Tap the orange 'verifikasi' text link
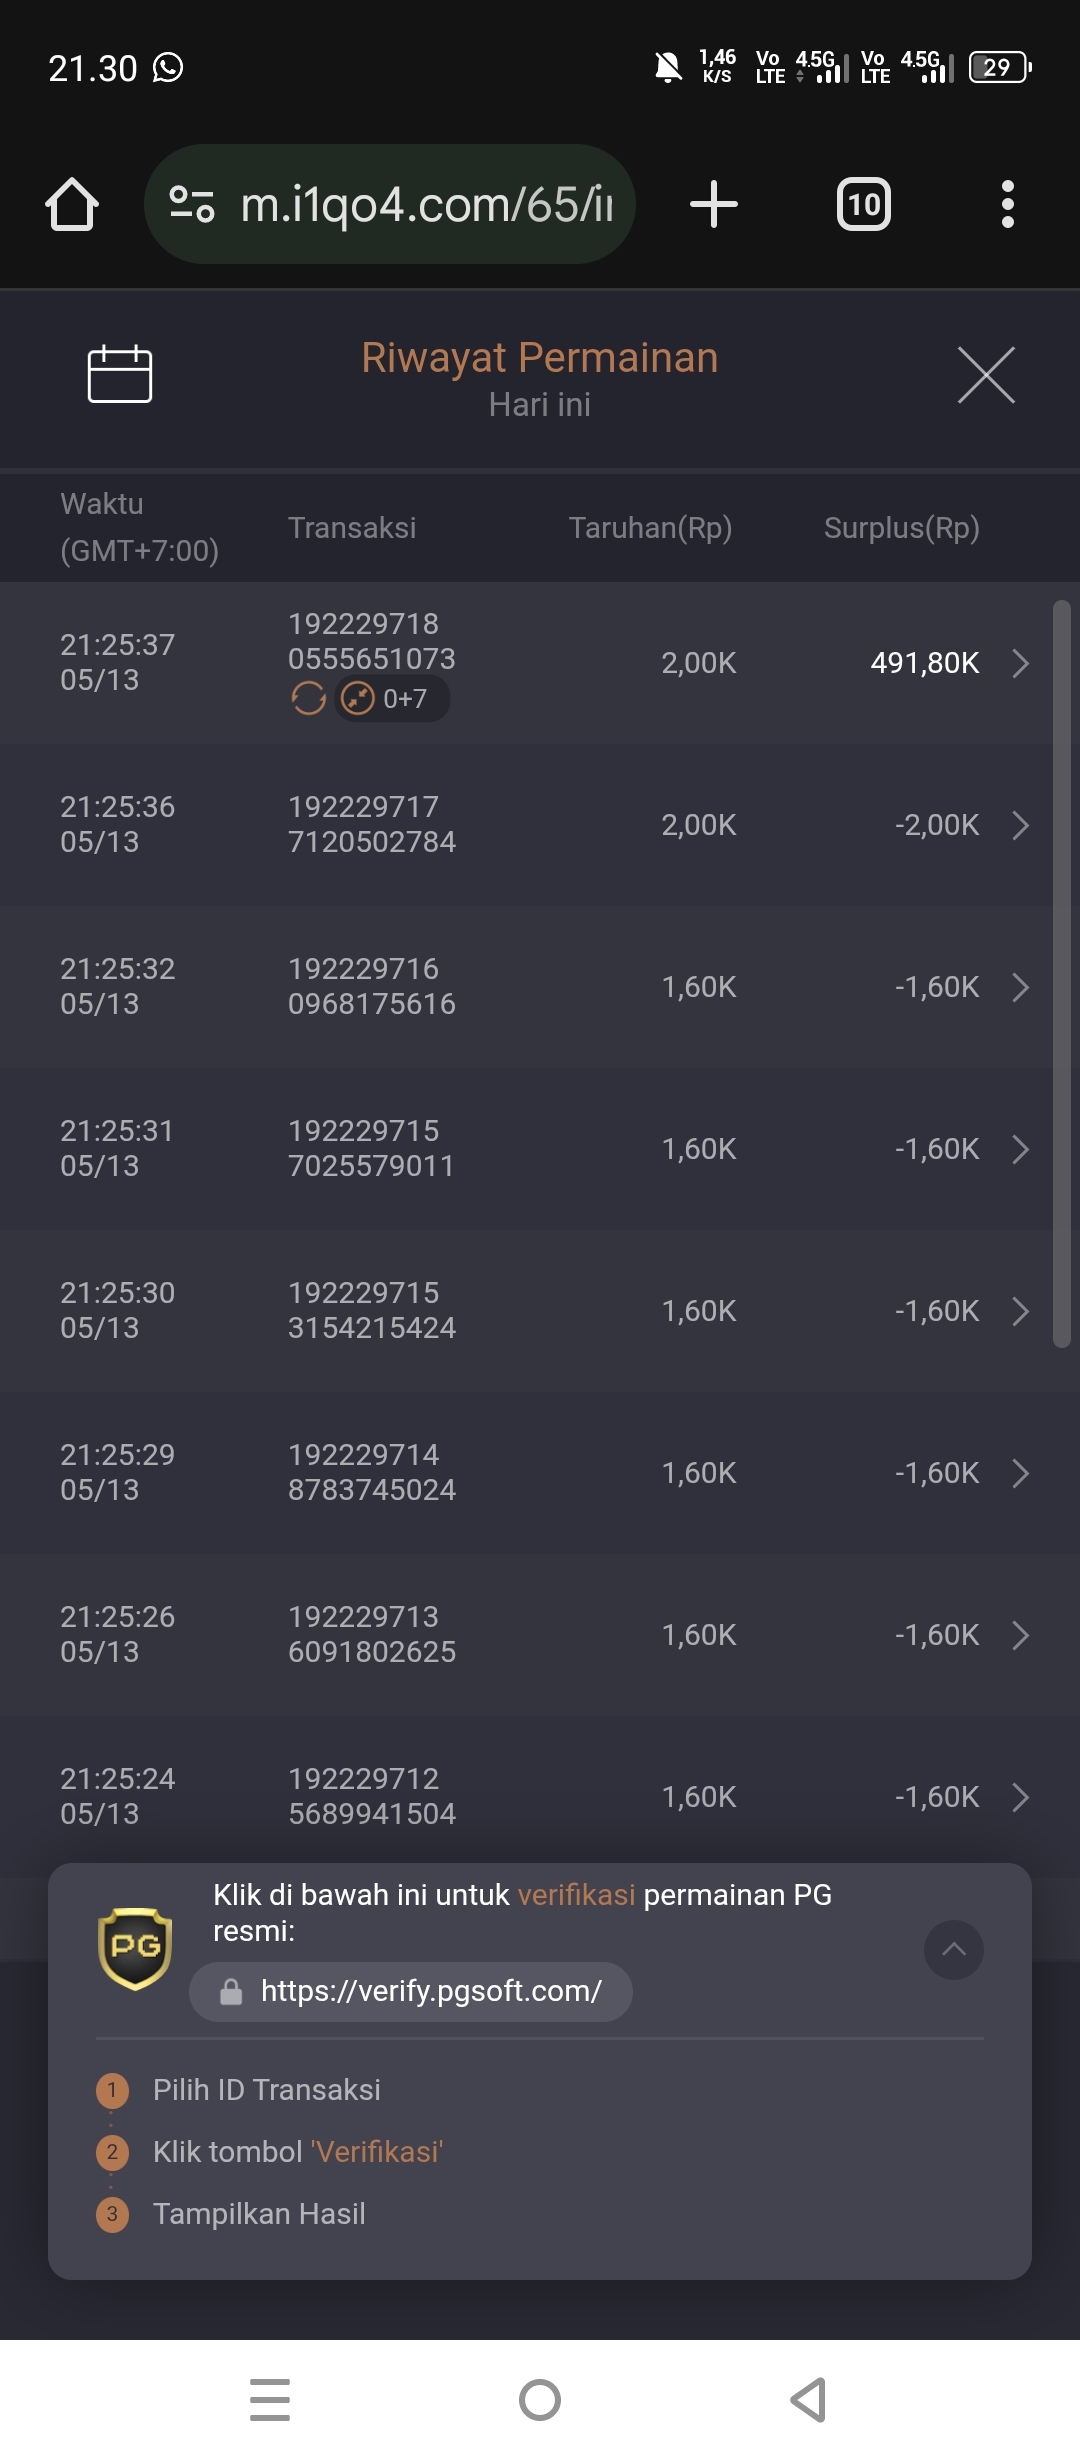 (x=576, y=1895)
